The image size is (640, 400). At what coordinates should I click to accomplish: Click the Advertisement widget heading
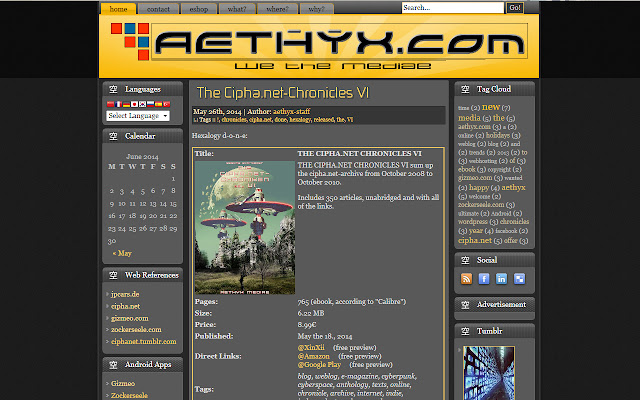(501, 304)
